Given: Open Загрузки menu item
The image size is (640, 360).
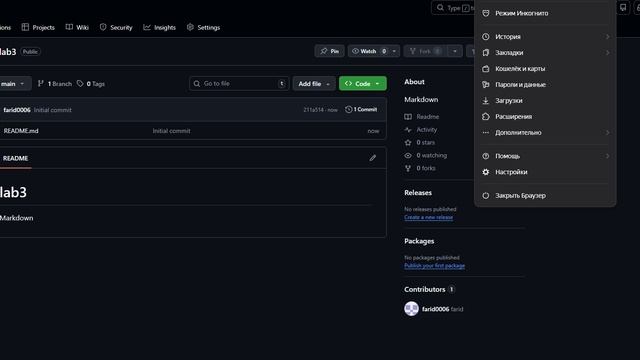Looking at the screenshot, I should click(x=545, y=100).
